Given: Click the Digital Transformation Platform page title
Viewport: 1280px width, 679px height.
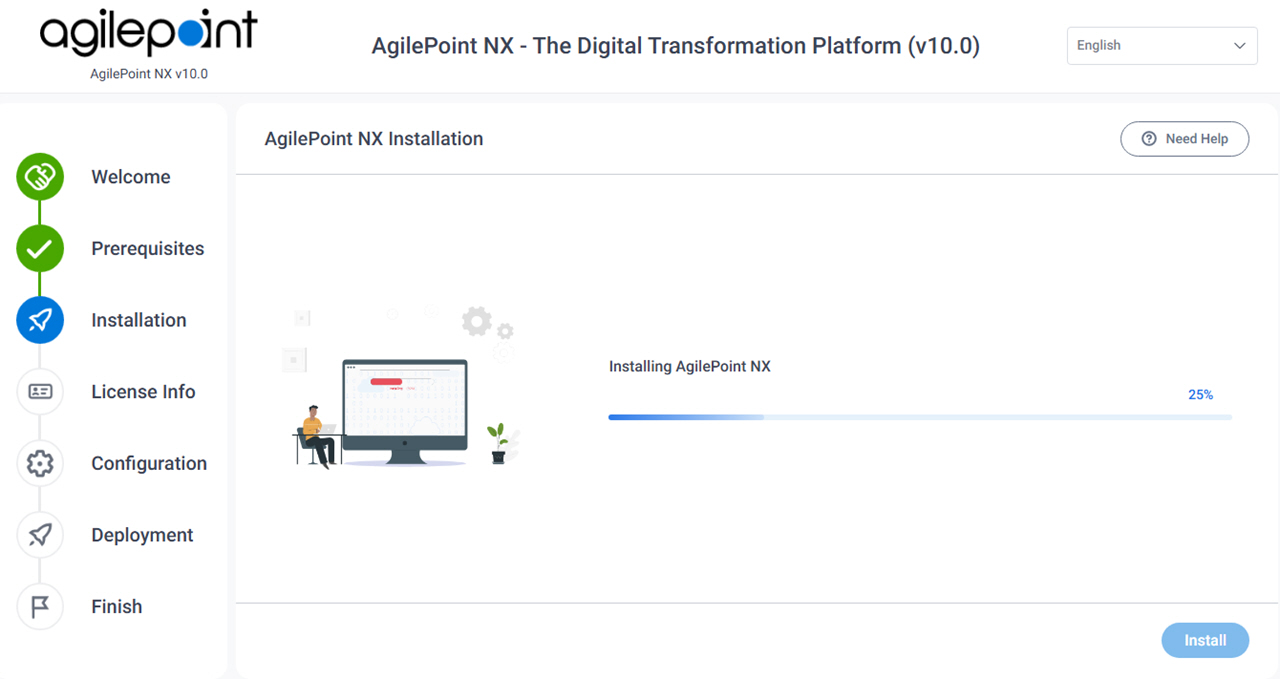Looking at the screenshot, I should click(x=676, y=46).
